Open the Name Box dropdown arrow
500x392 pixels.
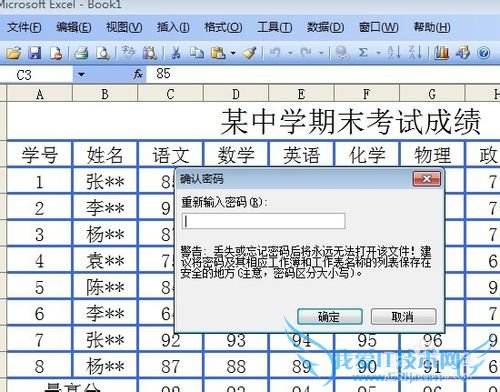tap(81, 74)
